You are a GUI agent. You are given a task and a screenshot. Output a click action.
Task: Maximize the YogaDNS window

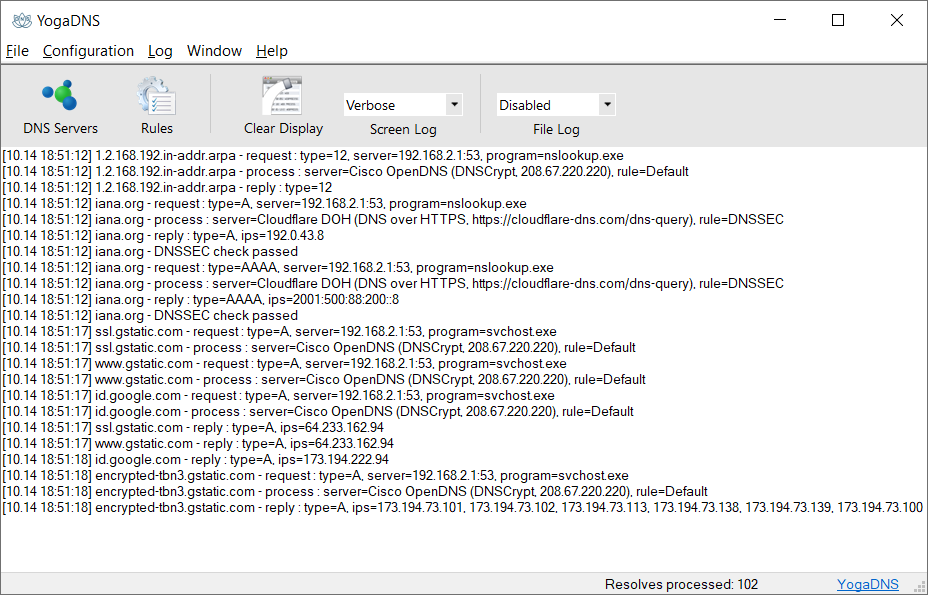pos(837,20)
